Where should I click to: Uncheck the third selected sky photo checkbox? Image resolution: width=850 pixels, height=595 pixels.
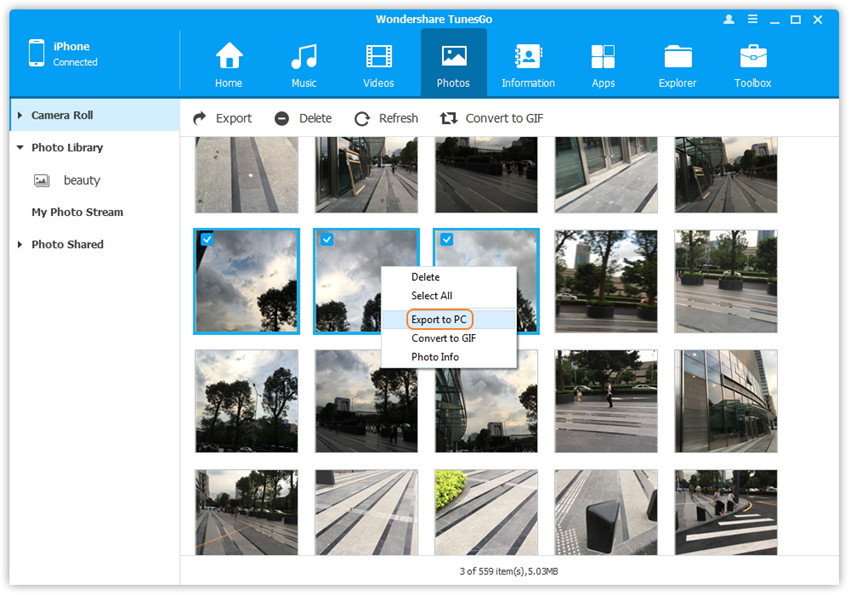pos(446,240)
